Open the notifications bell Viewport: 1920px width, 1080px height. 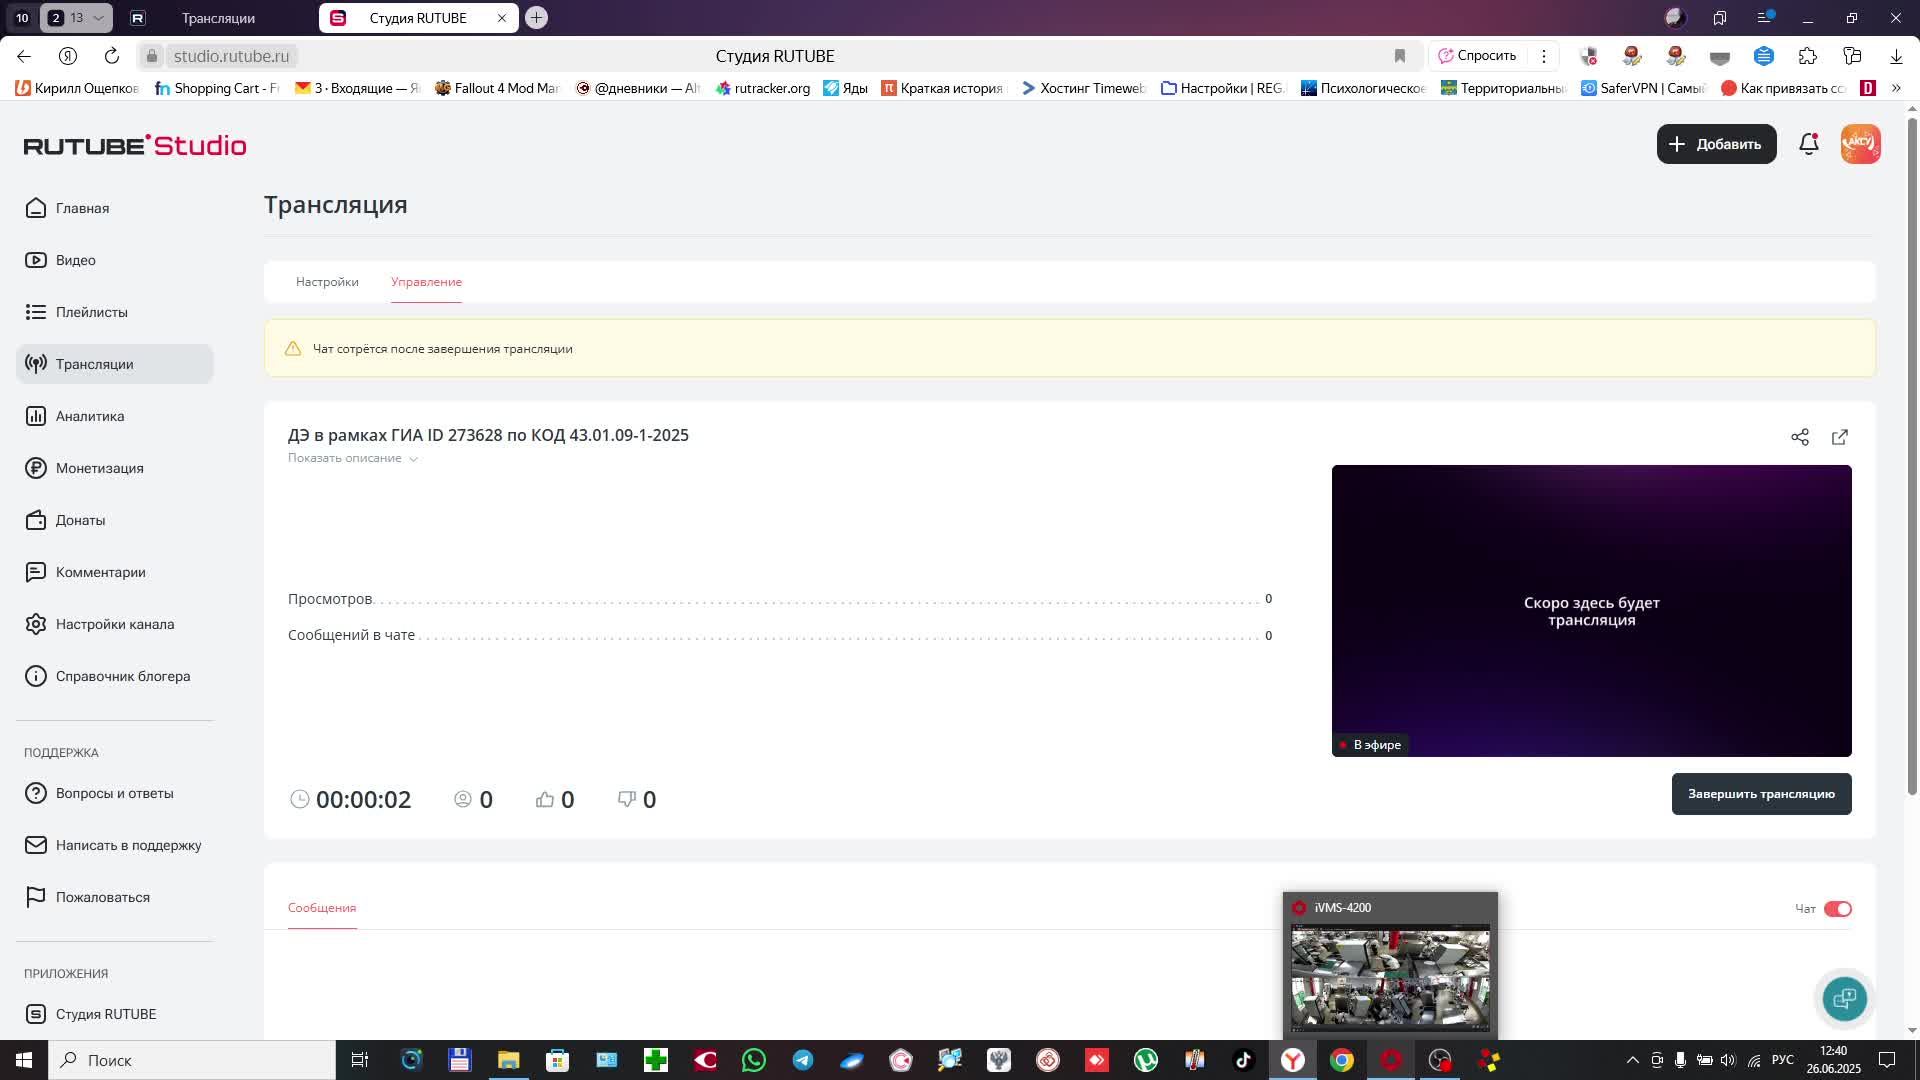[x=1808, y=144]
